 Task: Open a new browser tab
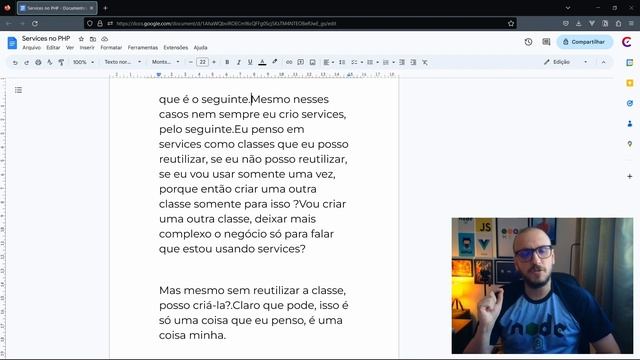[105, 8]
